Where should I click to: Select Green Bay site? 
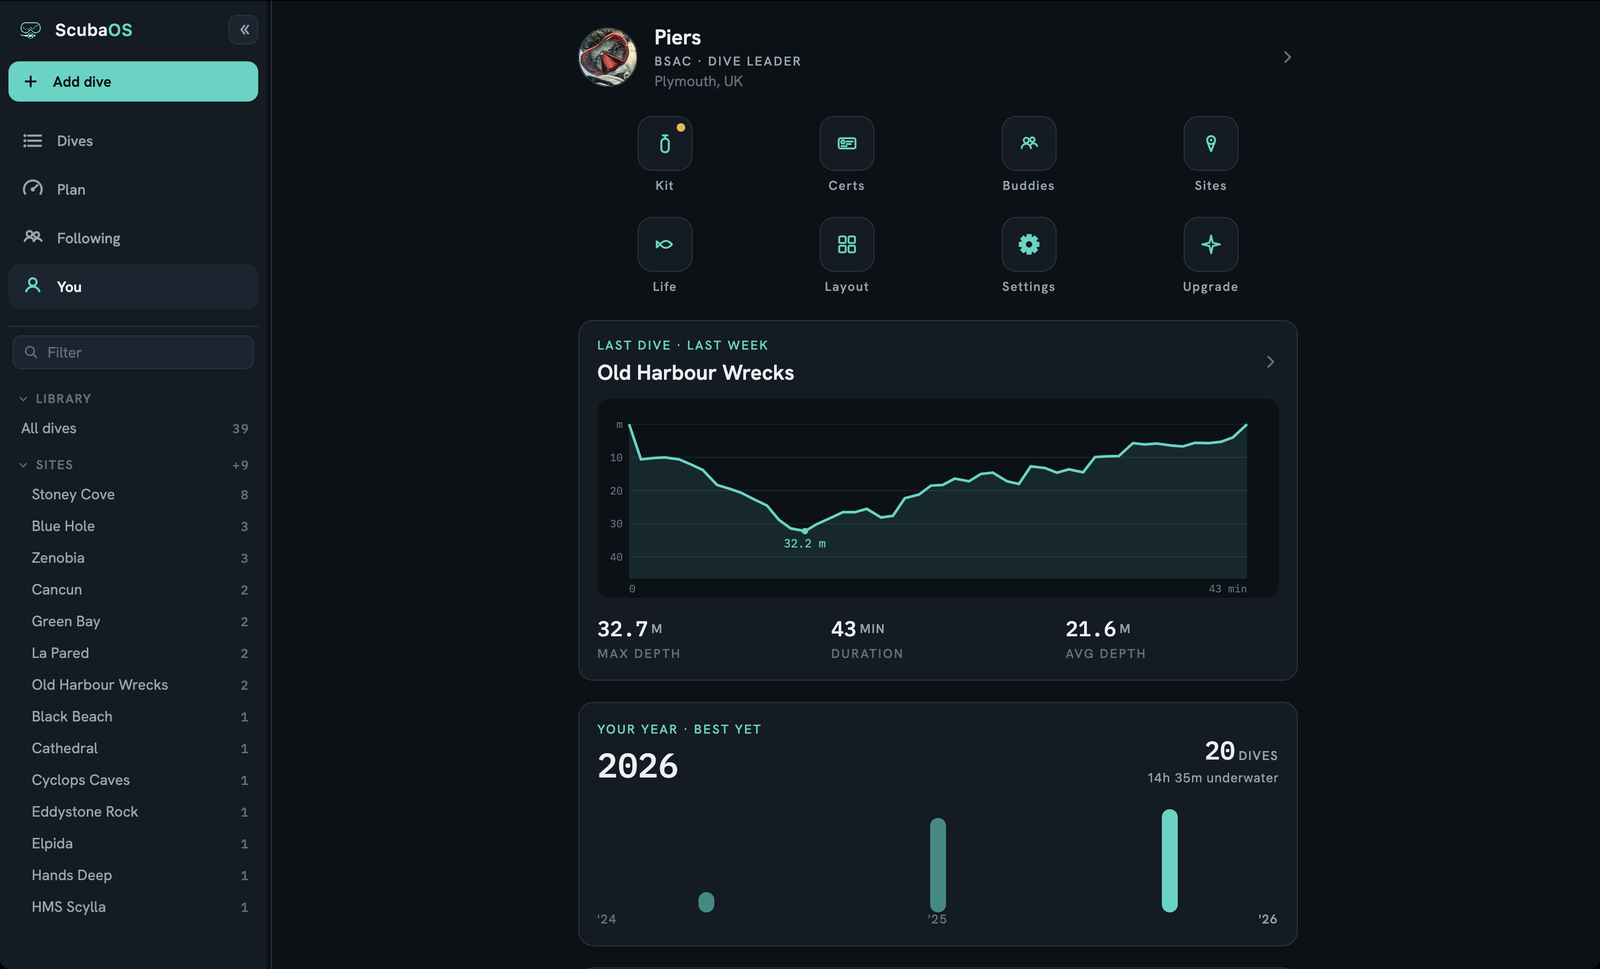[x=133, y=622]
